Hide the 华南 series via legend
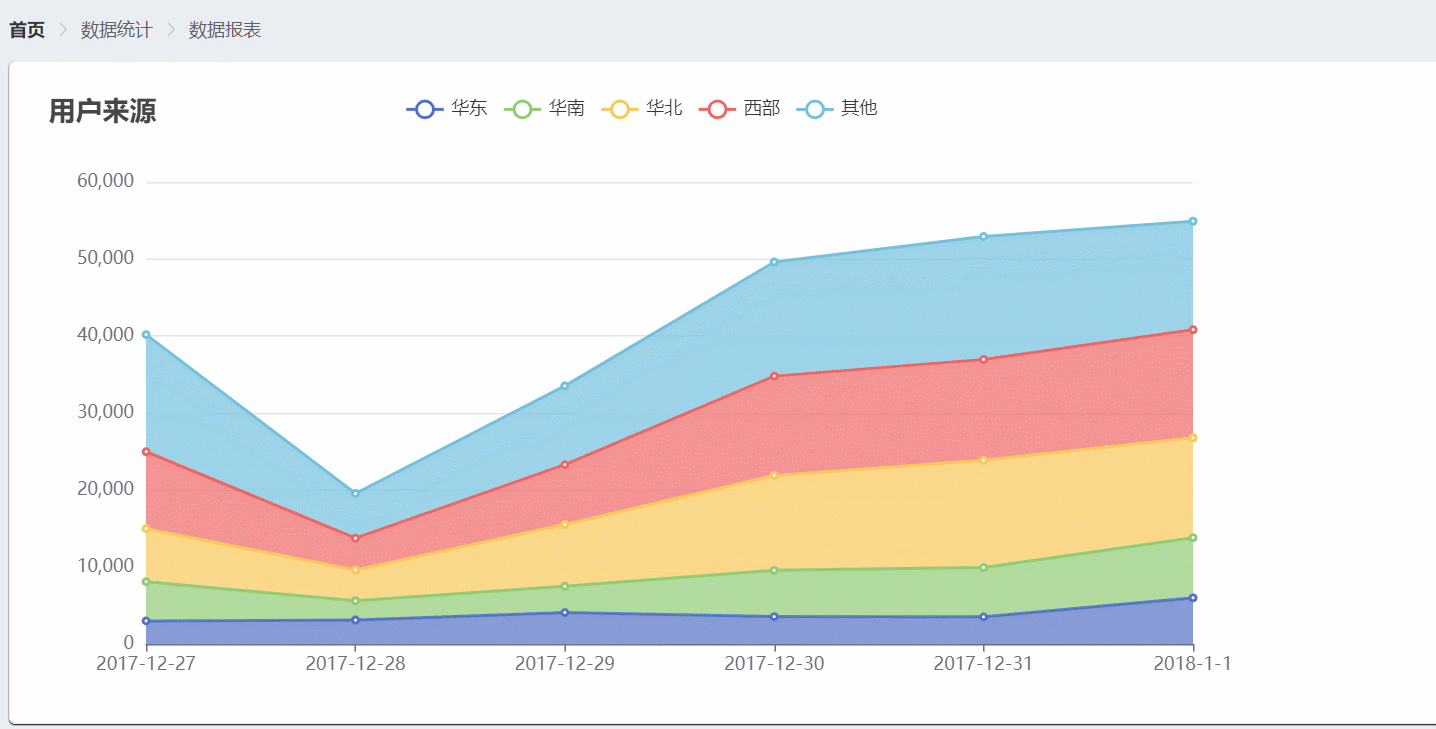This screenshot has height=729, width=1436. [x=522, y=109]
